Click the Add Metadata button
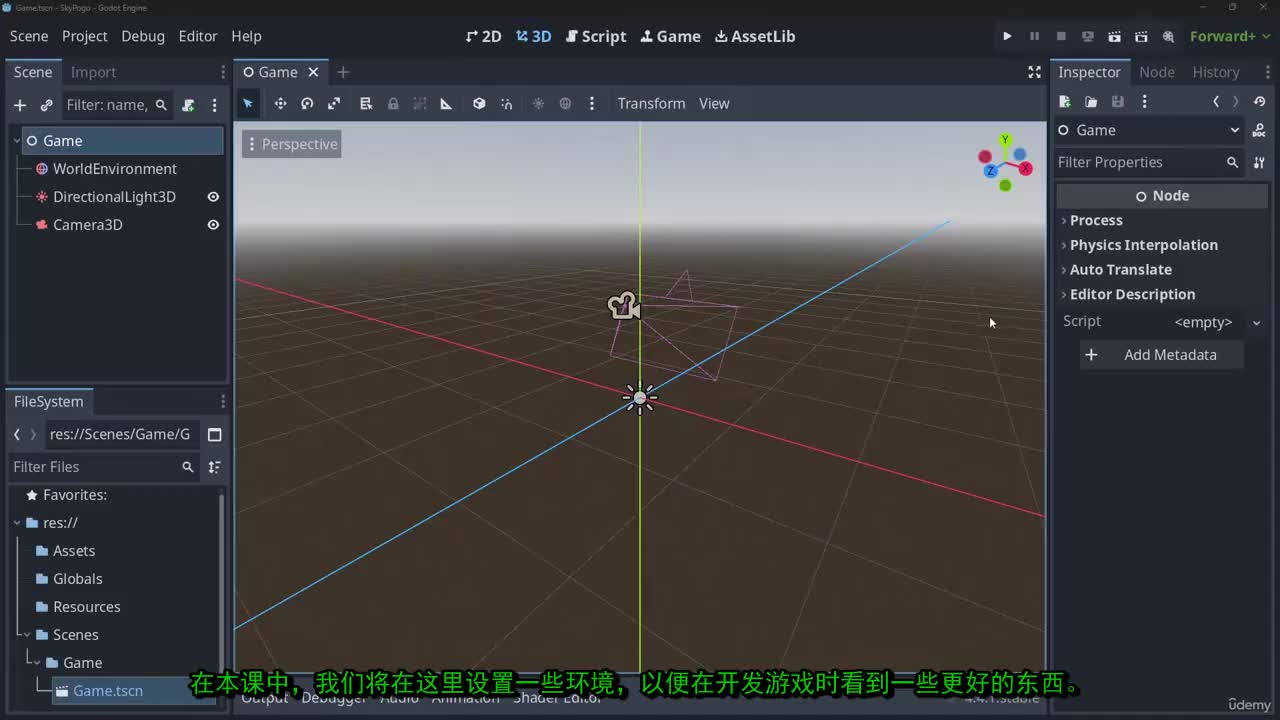 1162,355
